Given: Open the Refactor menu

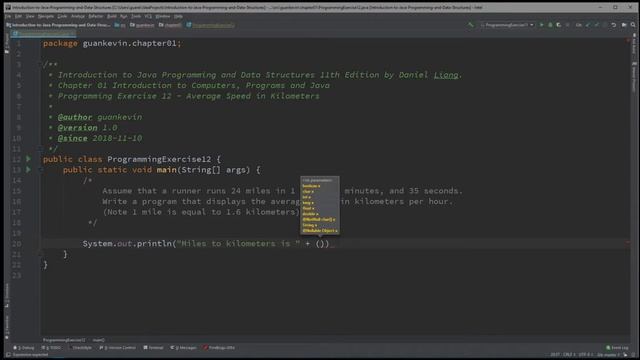Looking at the screenshot, I should click(96, 16).
